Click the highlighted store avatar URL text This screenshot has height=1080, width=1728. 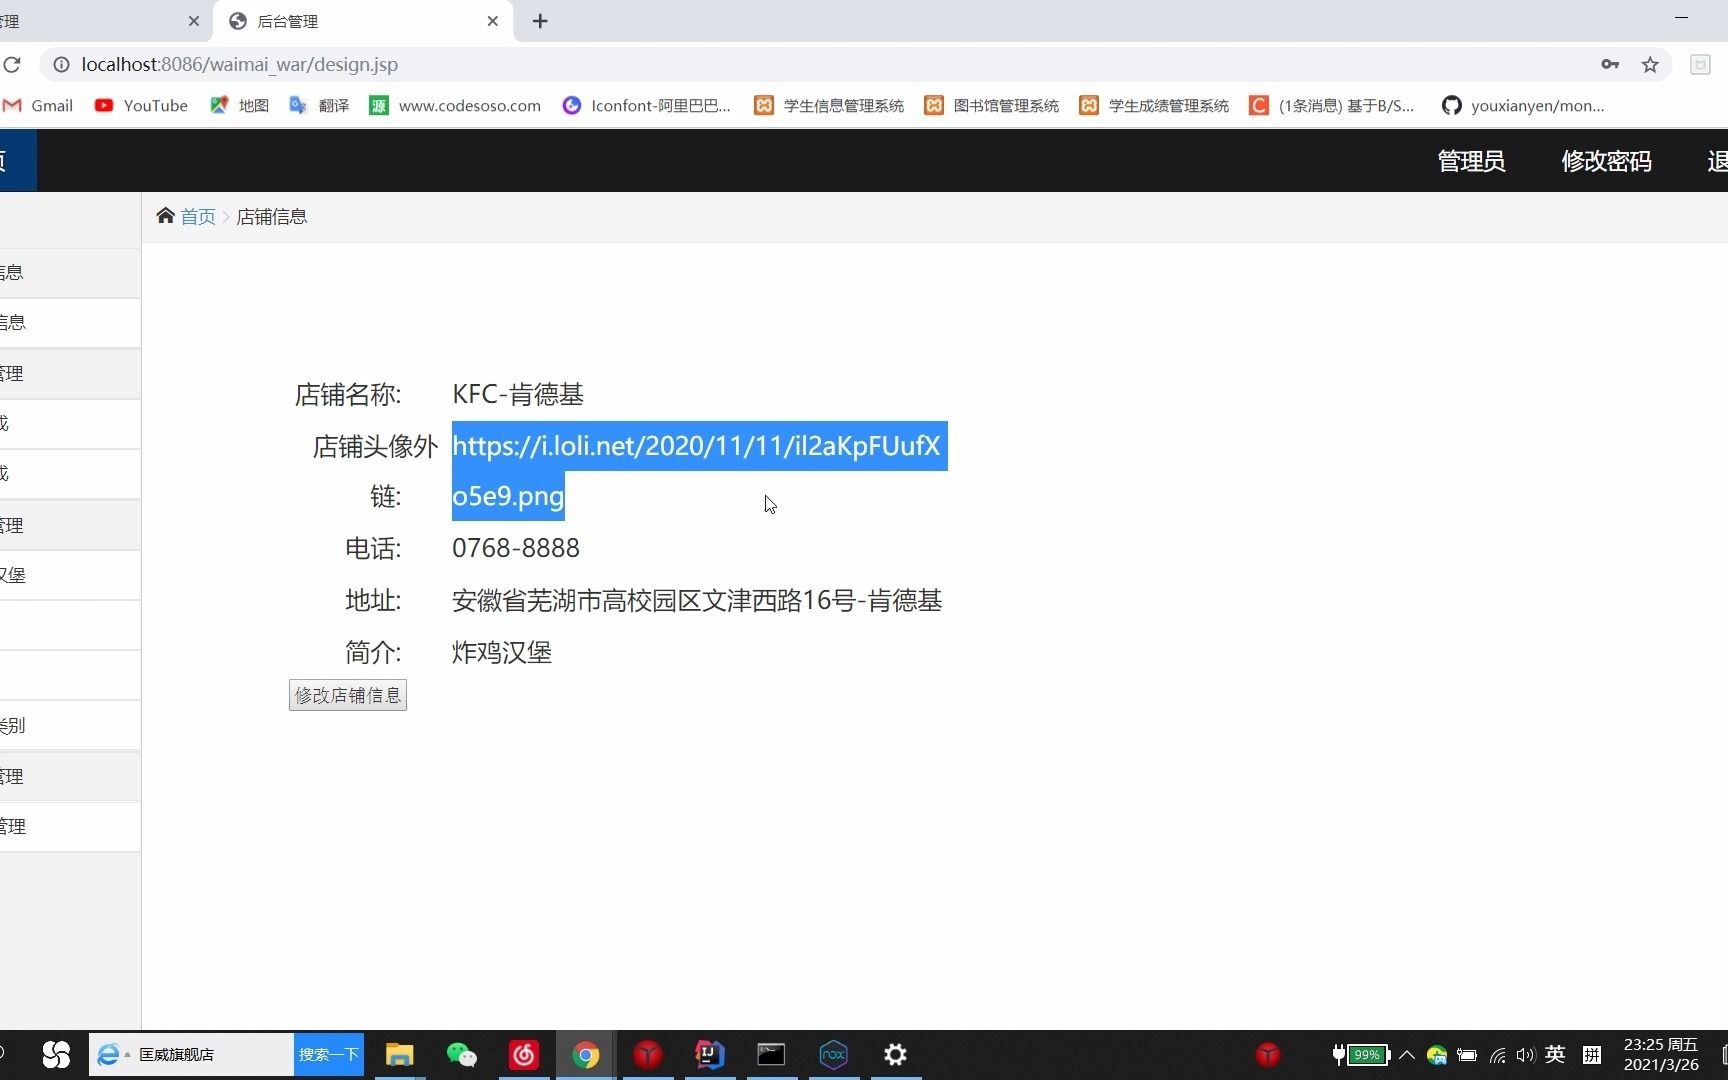[x=698, y=471]
